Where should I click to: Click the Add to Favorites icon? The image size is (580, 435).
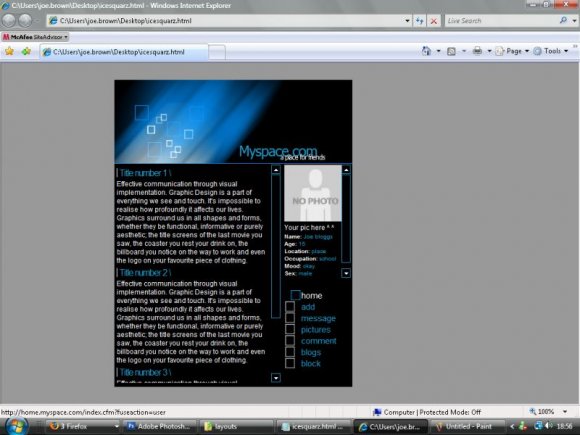pyautogui.click(x=26, y=51)
